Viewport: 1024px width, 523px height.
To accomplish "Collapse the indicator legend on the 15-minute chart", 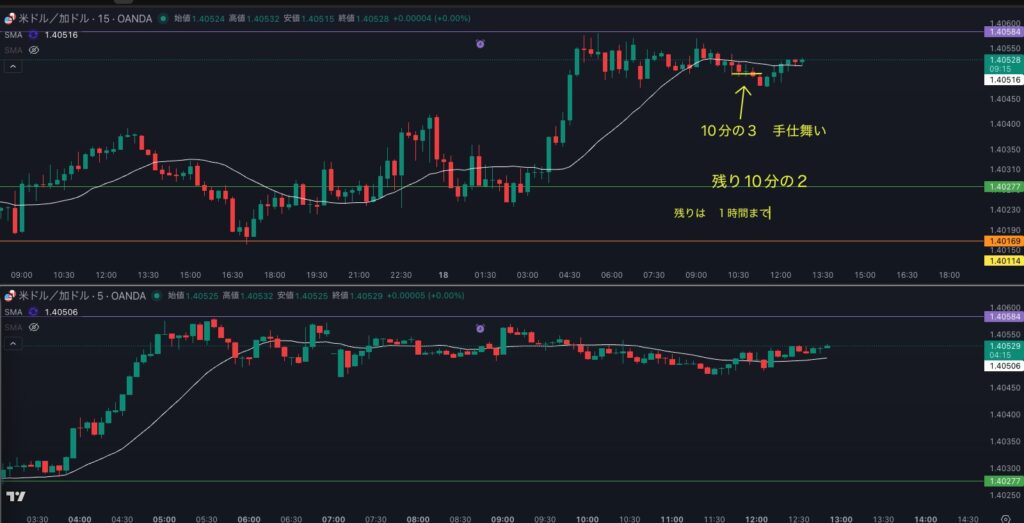I will click(13, 67).
